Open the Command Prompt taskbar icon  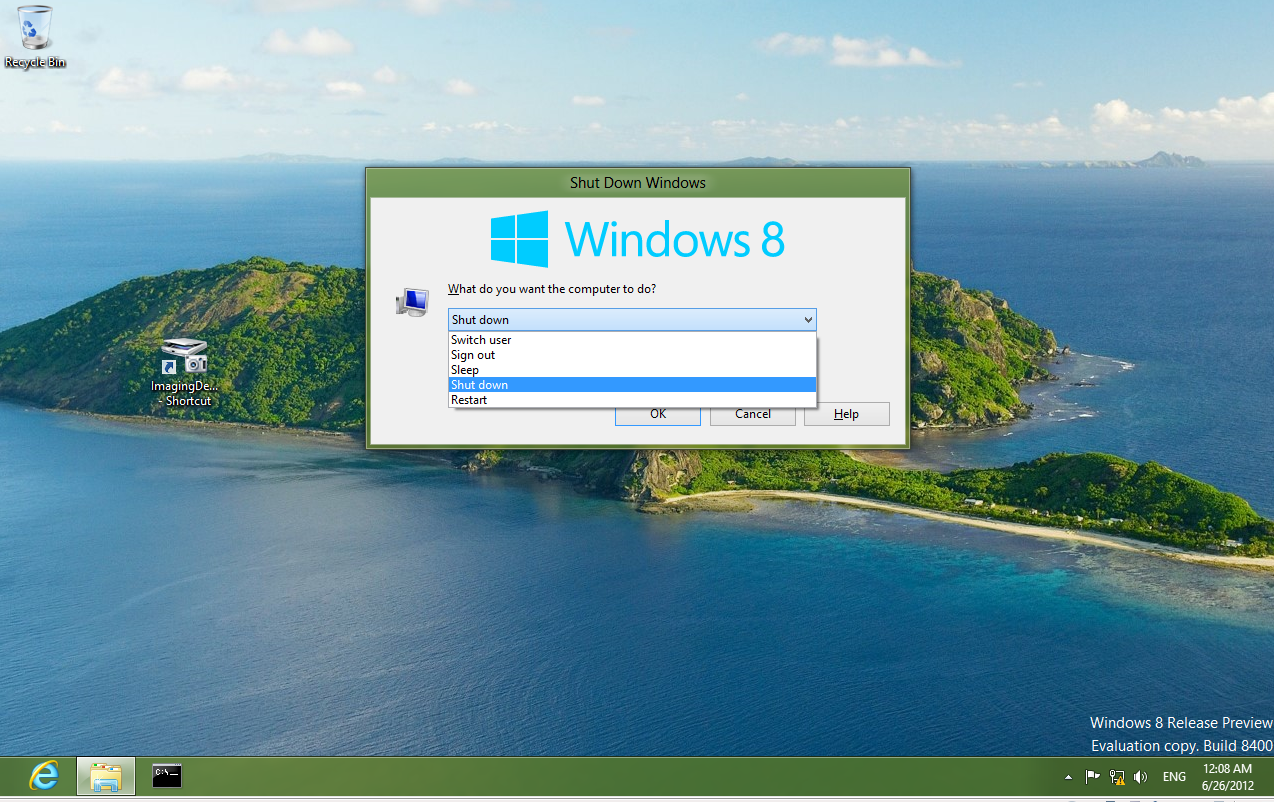(166, 776)
